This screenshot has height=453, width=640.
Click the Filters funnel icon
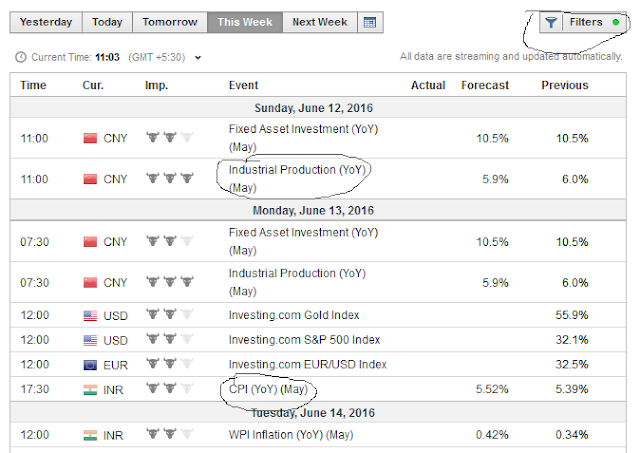pyautogui.click(x=549, y=22)
